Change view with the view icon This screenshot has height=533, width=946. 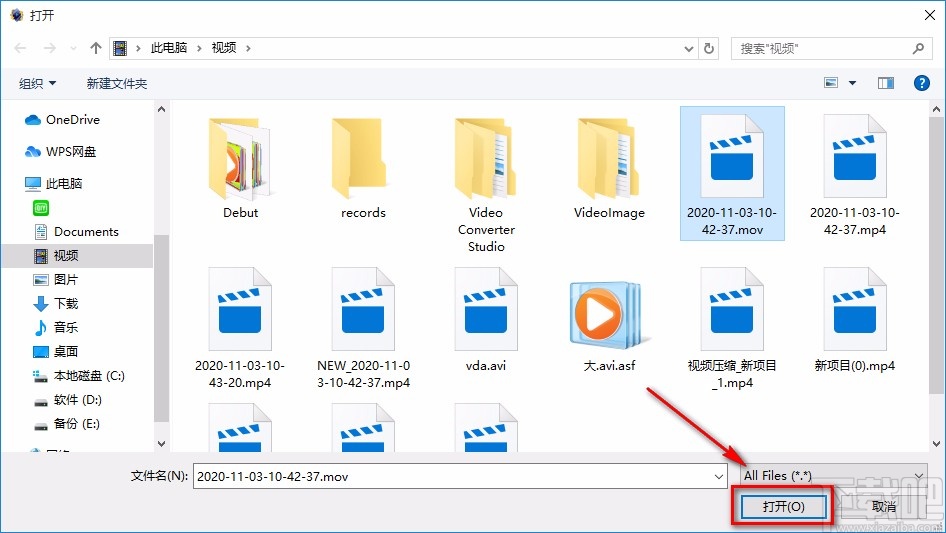point(831,83)
